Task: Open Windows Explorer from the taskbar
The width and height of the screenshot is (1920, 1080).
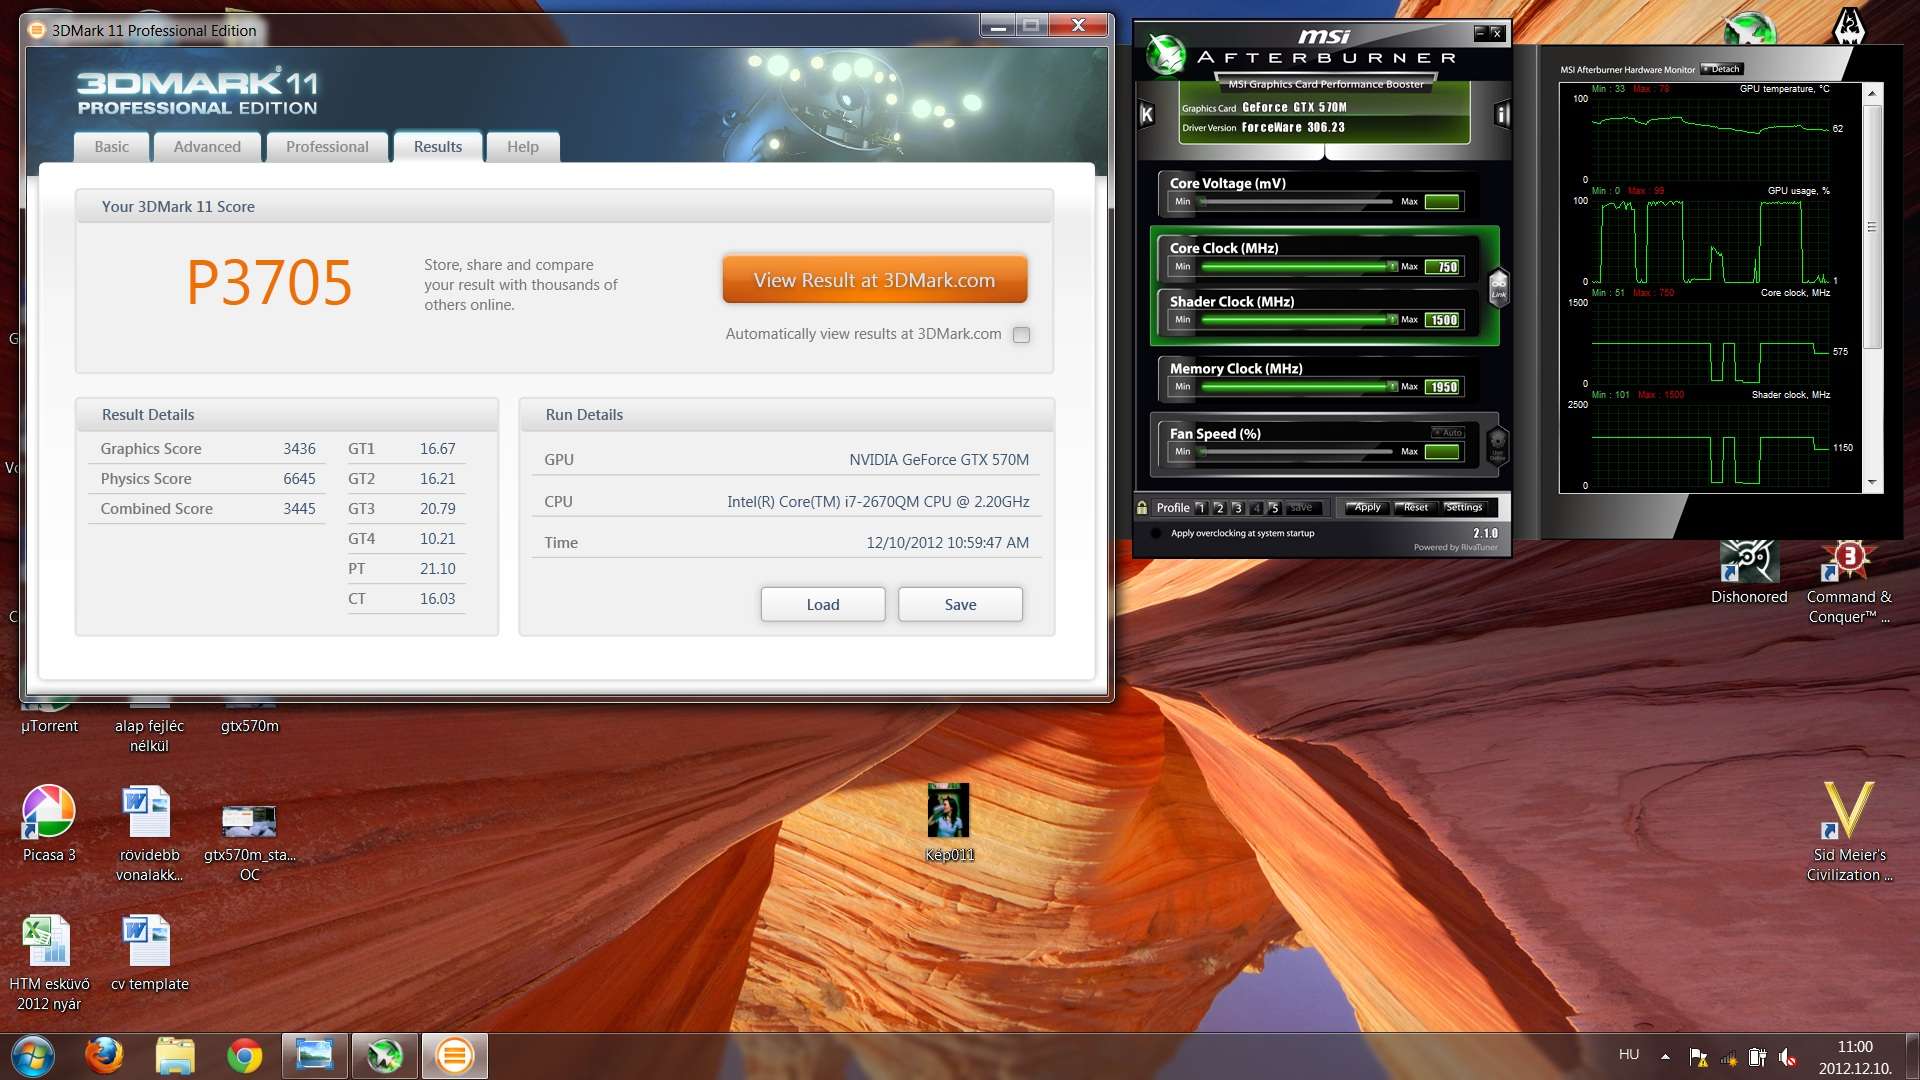Action: coord(175,1056)
